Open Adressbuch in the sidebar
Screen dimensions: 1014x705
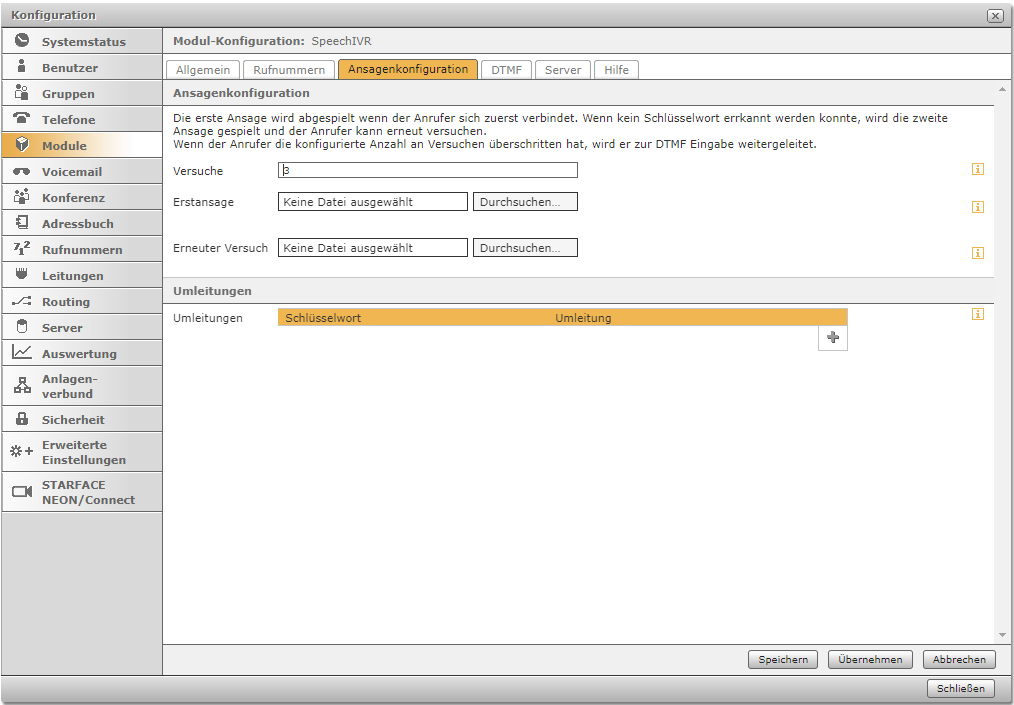tap(82, 223)
